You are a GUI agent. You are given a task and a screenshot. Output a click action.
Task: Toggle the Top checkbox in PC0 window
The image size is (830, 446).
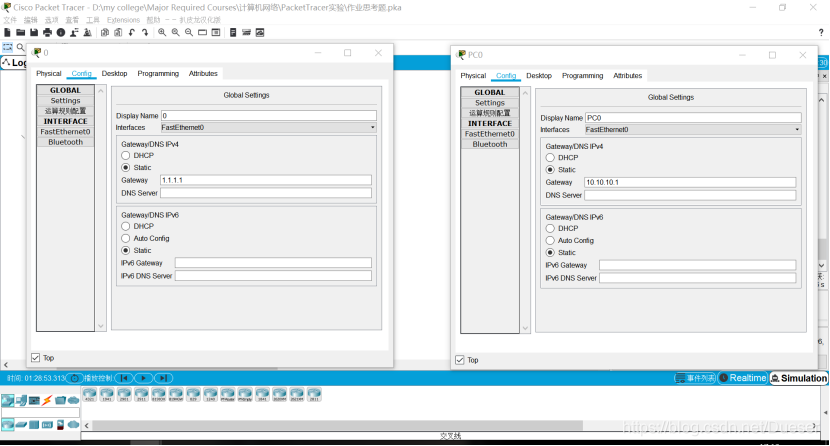(459, 360)
